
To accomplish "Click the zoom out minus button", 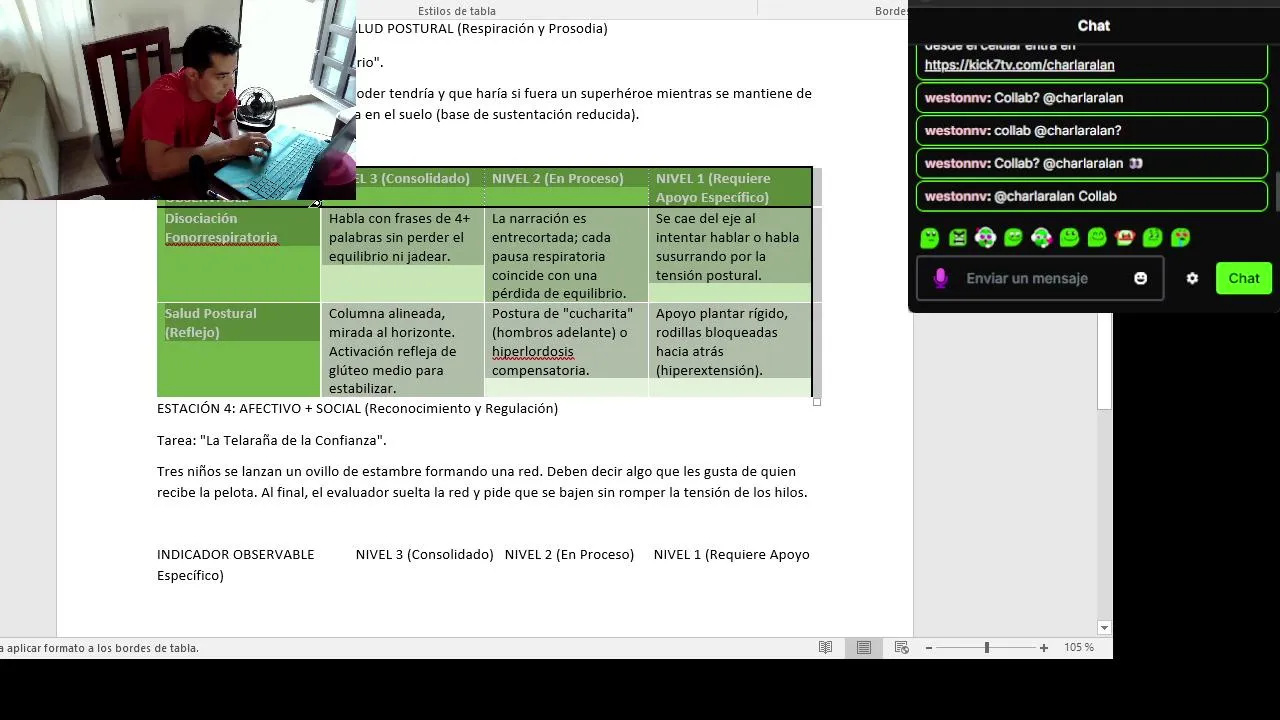I will [x=929, y=648].
